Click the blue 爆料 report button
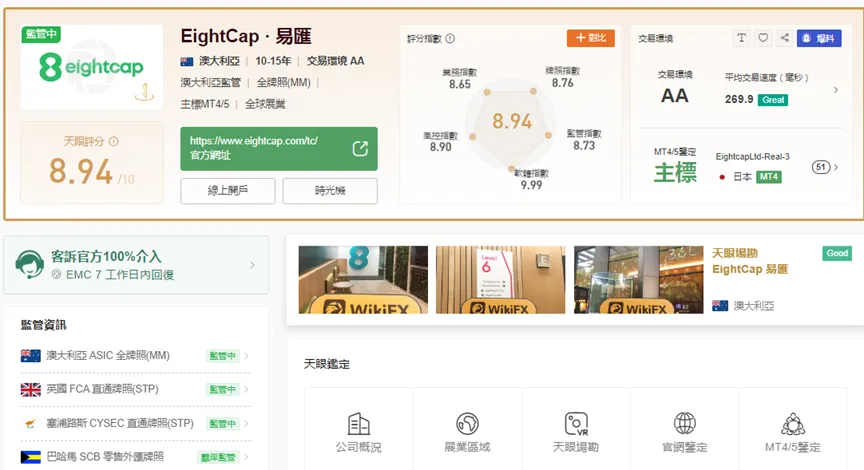Image resolution: width=864 pixels, height=470 pixels. pos(819,38)
